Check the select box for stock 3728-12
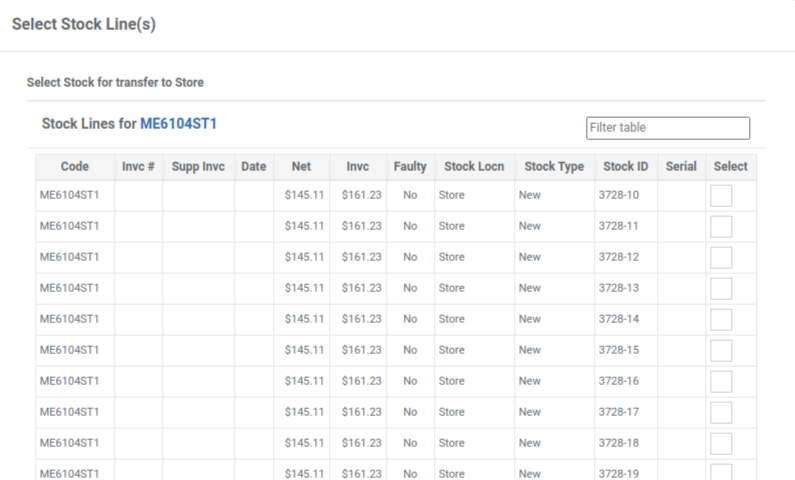795x480 pixels. click(x=720, y=257)
